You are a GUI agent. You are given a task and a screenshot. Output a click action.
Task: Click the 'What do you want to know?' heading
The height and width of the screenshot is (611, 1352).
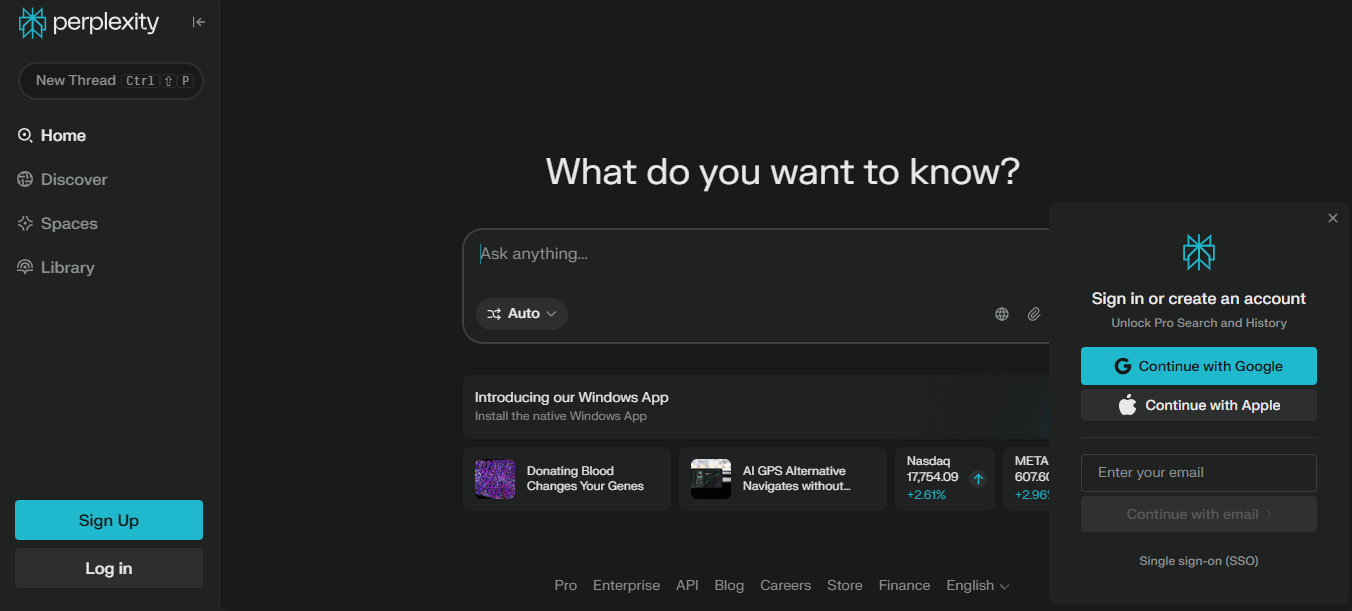[x=783, y=171]
